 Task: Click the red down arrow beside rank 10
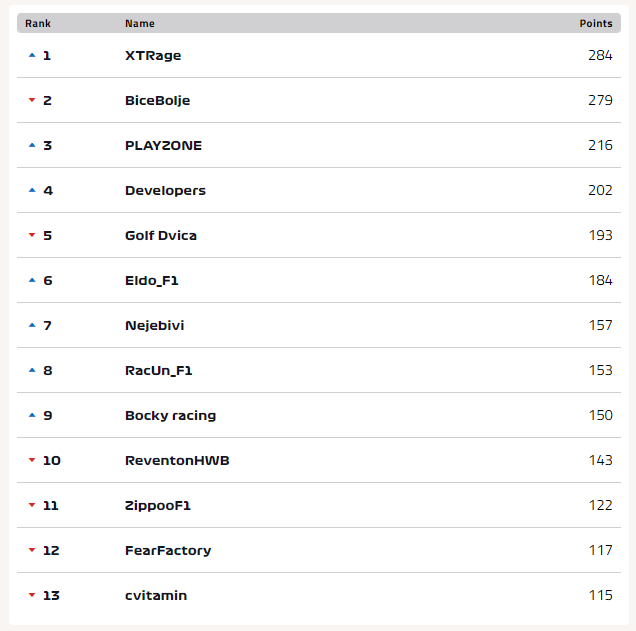point(32,460)
